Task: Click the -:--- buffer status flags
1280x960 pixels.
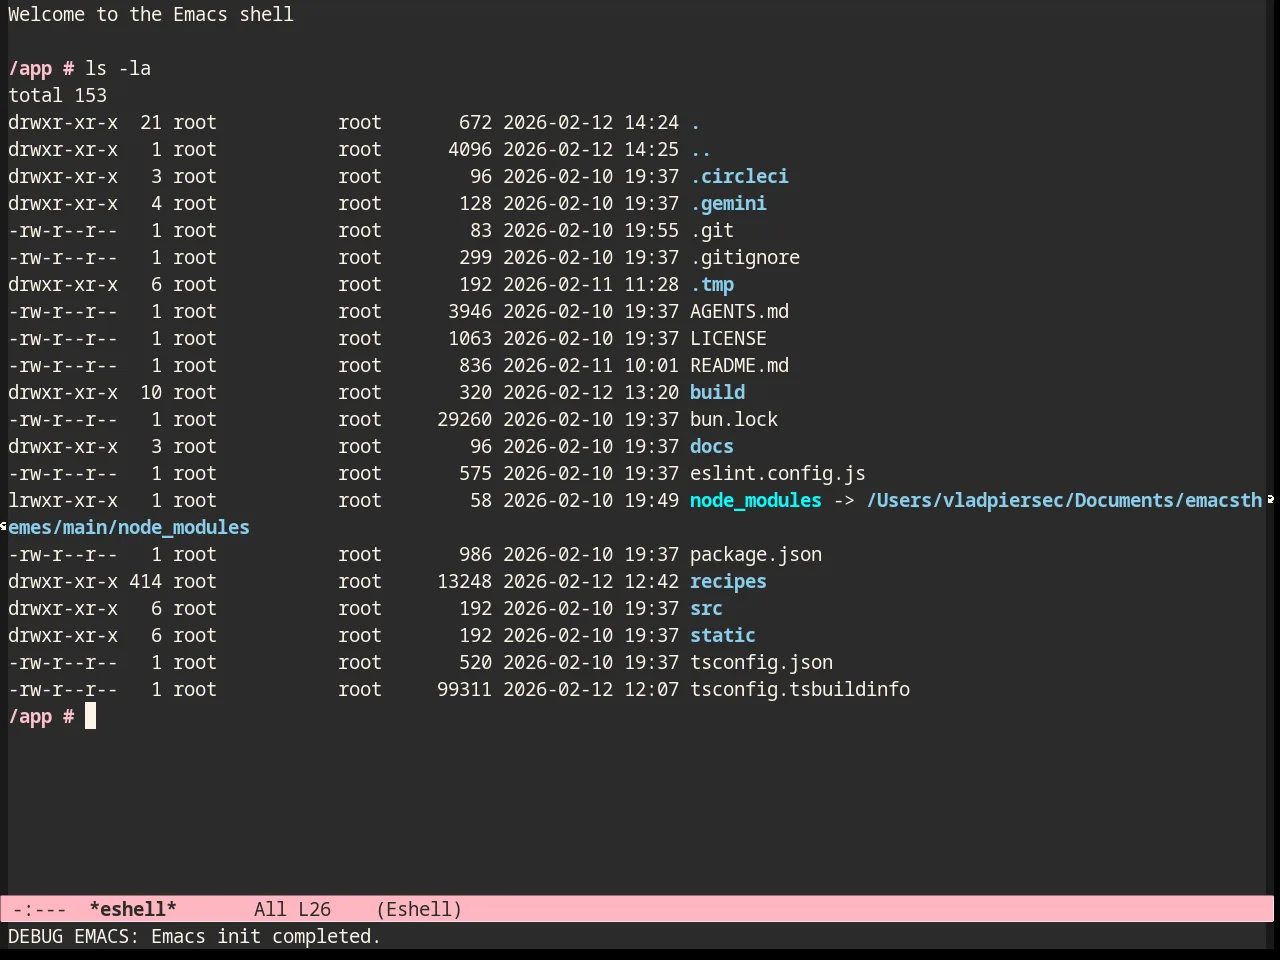Action: point(40,909)
